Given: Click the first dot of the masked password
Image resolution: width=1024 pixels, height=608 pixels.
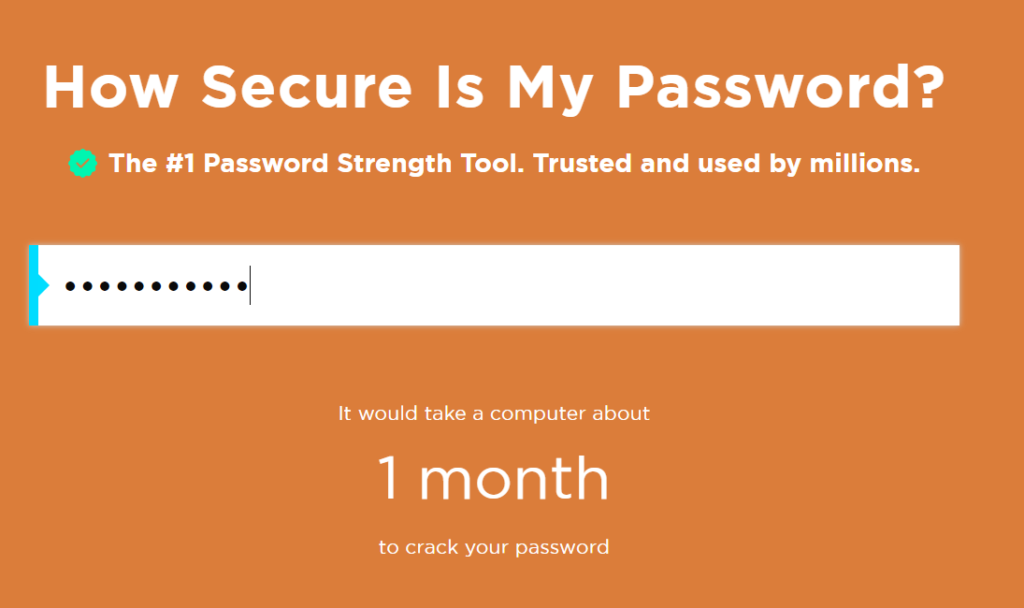Looking at the screenshot, I should click(x=71, y=287).
